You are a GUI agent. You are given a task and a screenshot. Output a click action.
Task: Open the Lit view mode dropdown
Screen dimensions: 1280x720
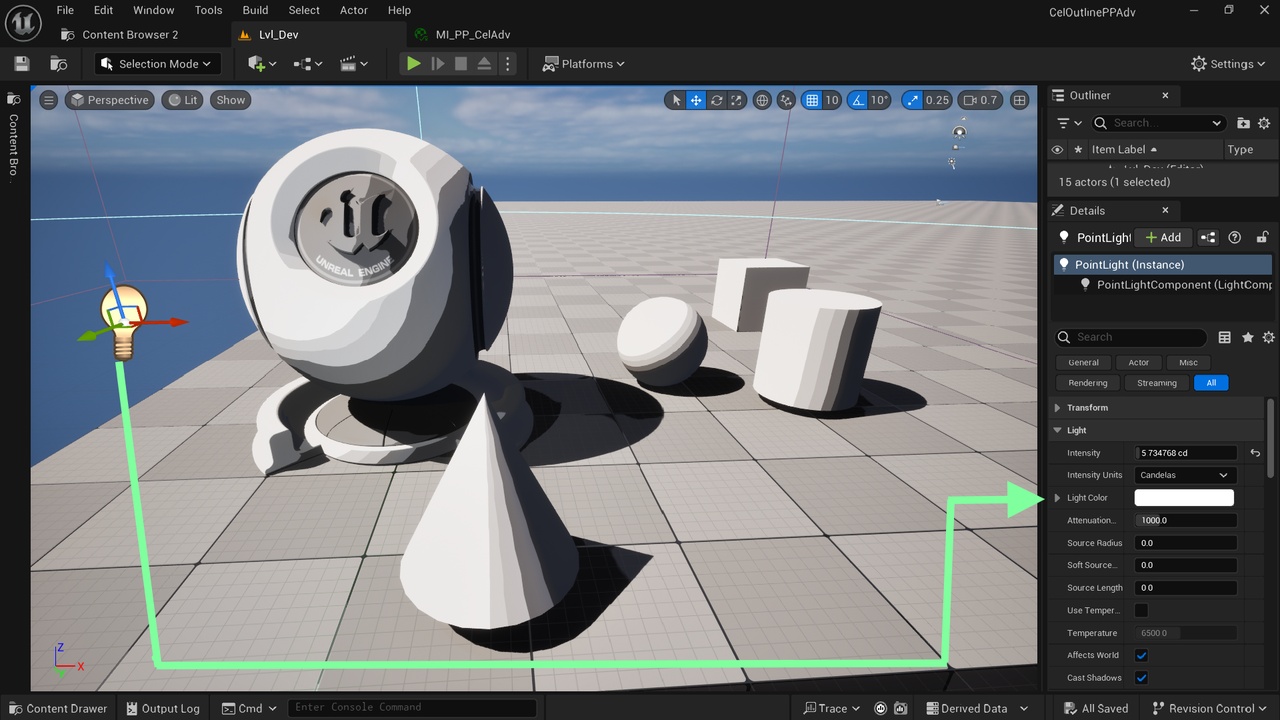(181, 100)
